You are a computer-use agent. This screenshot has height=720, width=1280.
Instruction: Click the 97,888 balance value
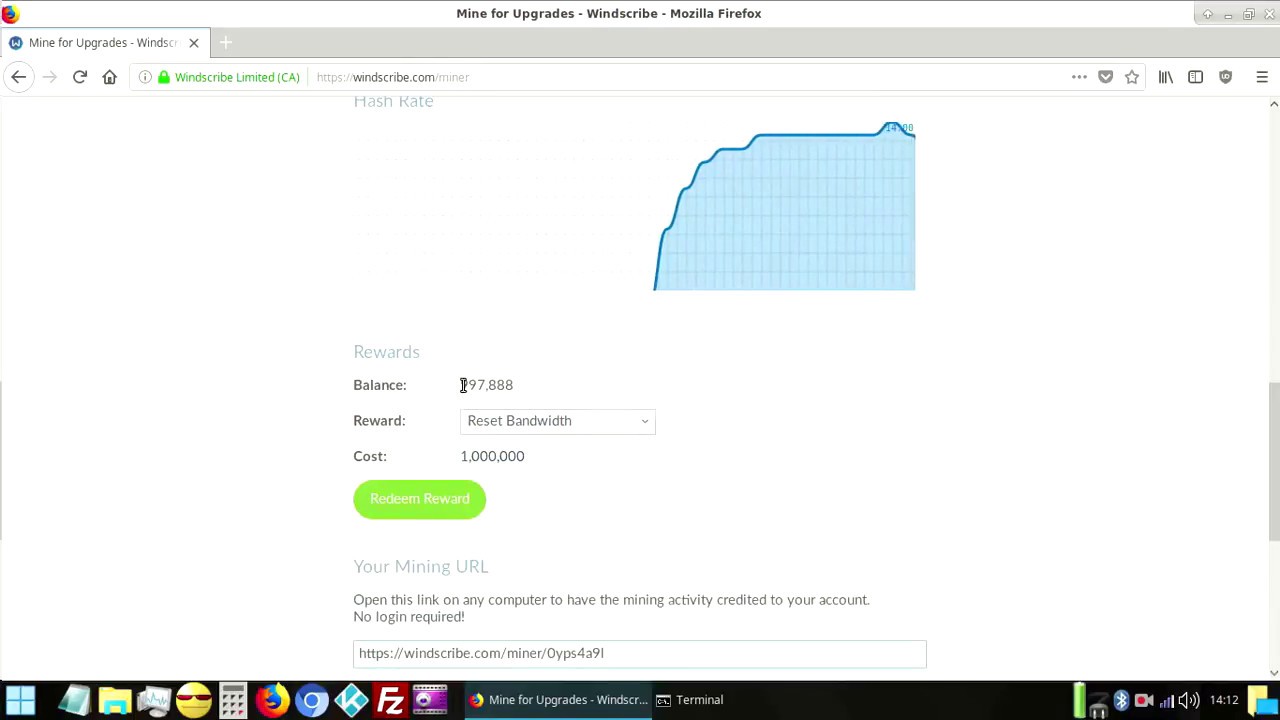[x=487, y=385]
